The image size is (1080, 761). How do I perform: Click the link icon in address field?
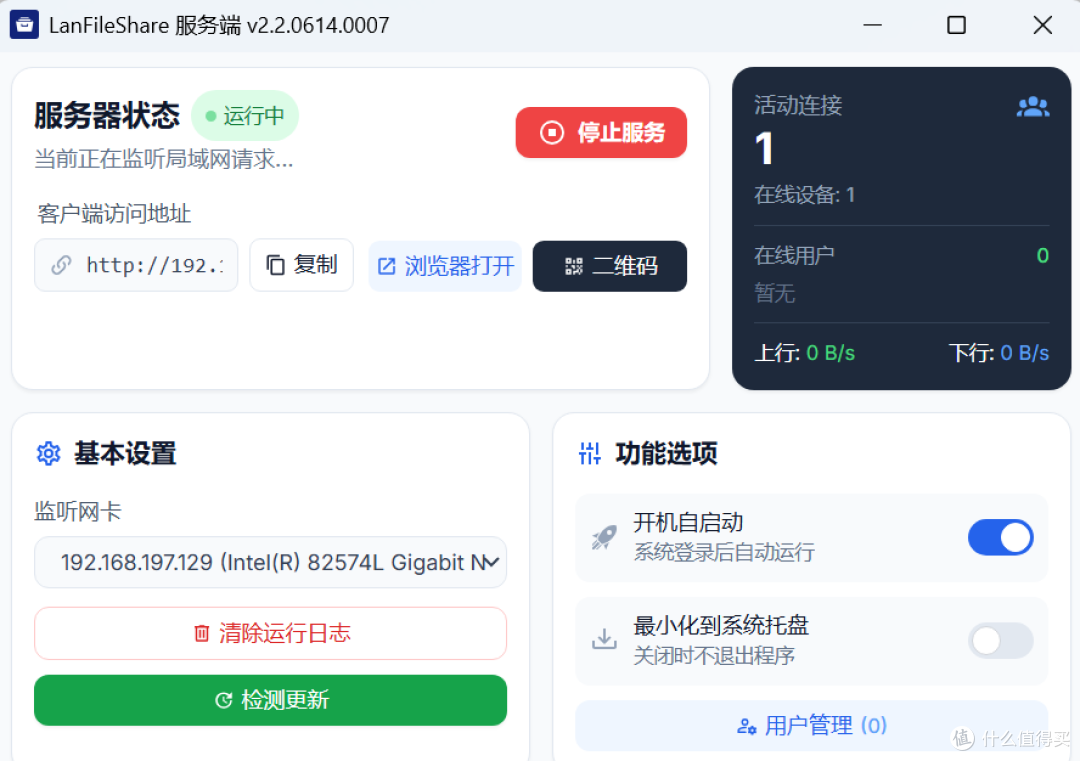(61, 265)
